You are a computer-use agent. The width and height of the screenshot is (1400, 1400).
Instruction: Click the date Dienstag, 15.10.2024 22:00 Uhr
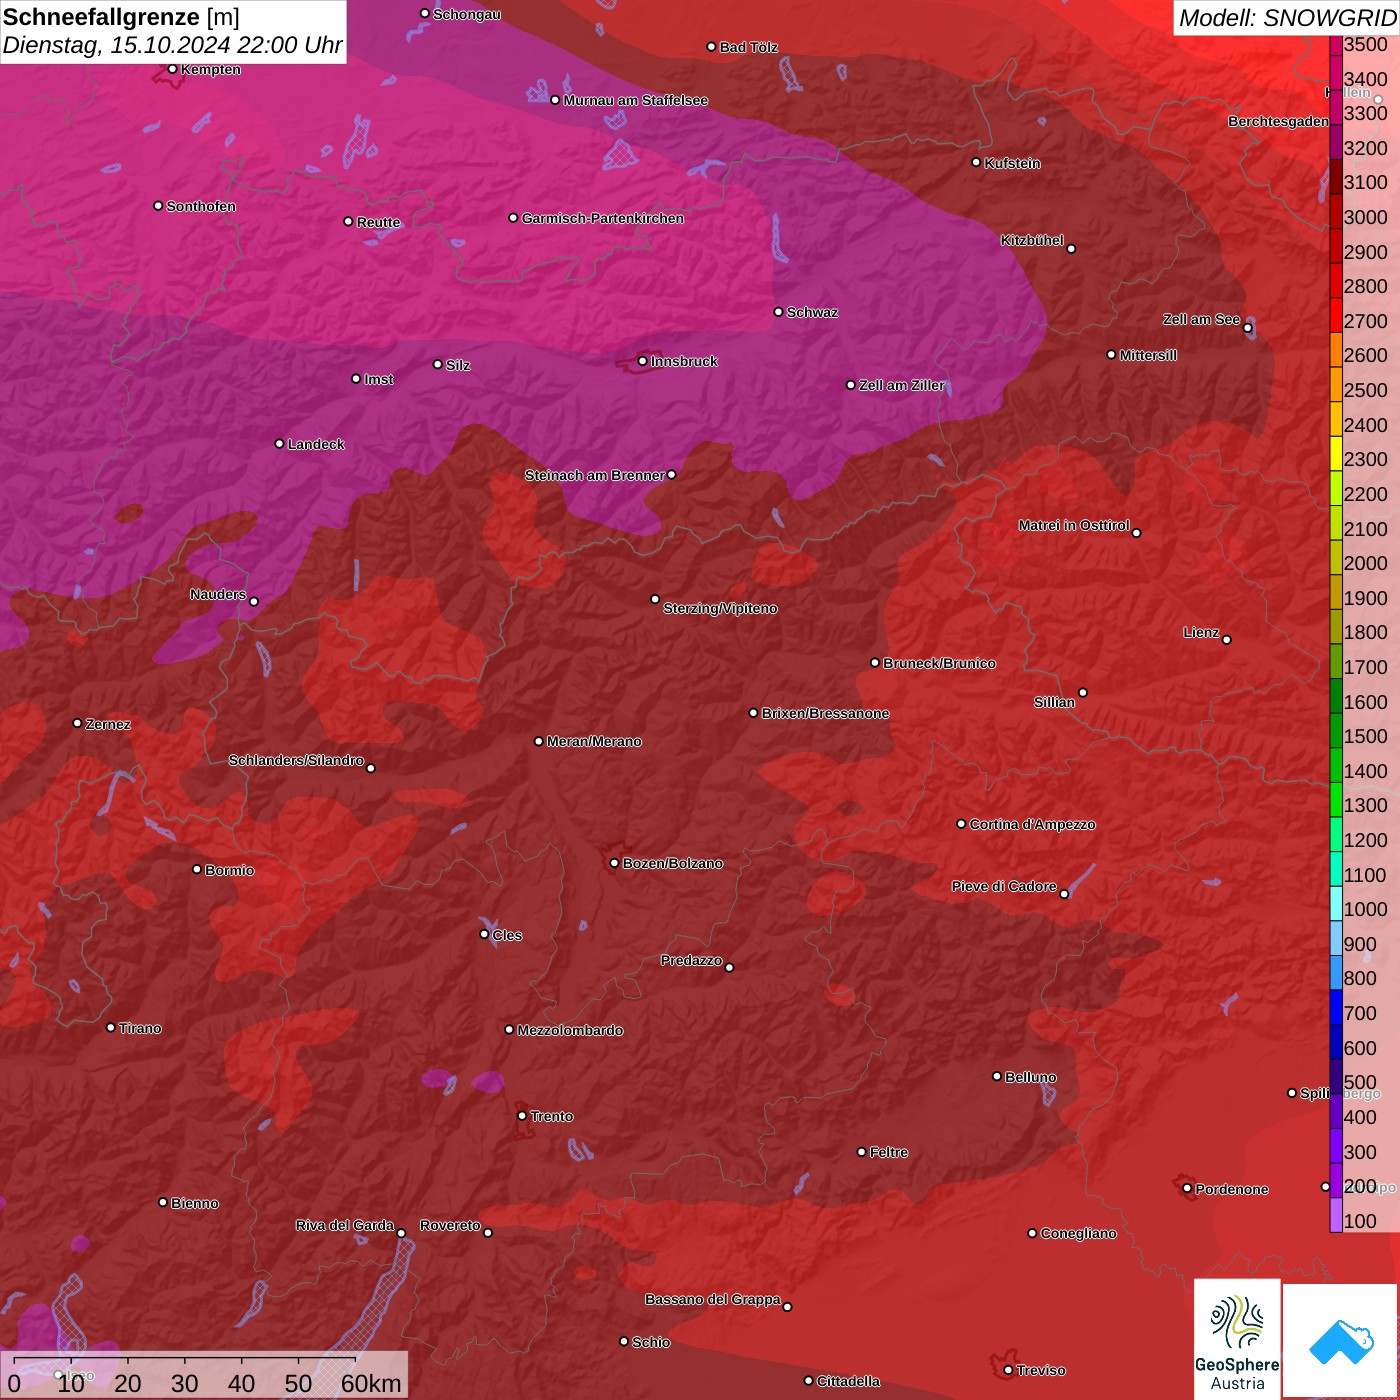172,45
